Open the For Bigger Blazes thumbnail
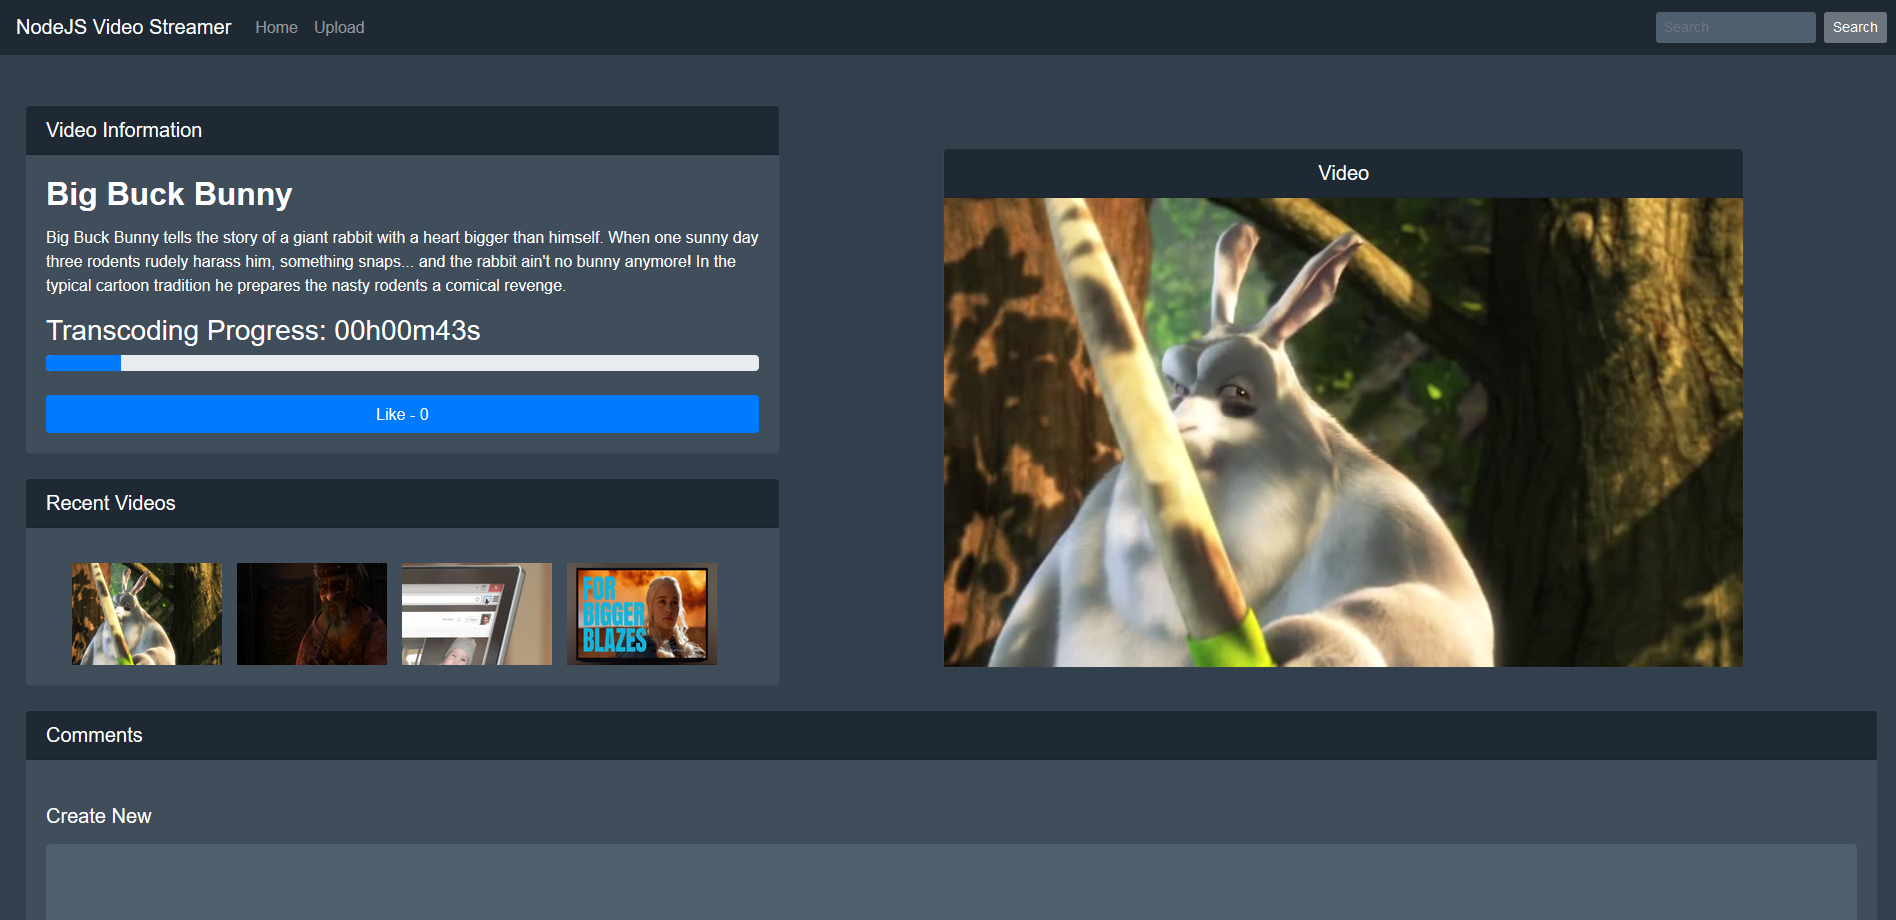 coord(642,614)
